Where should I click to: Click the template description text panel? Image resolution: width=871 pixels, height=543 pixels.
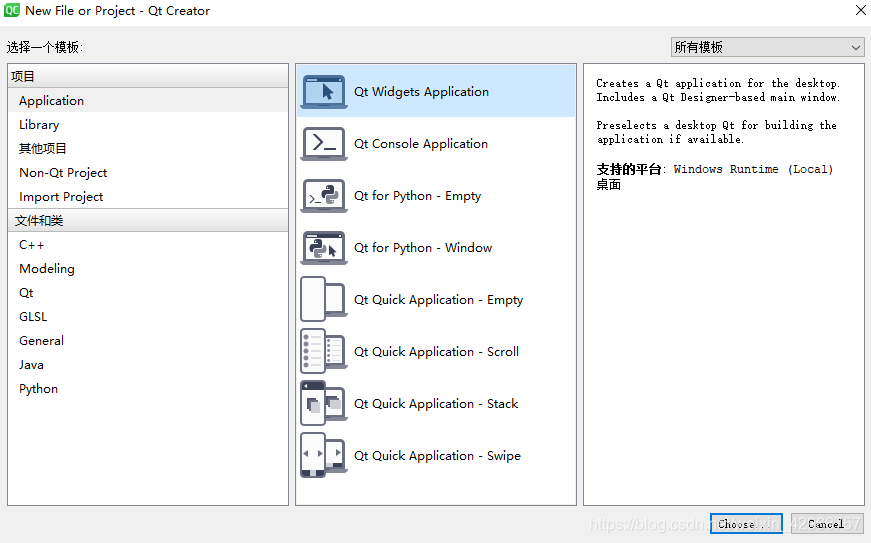tap(724, 284)
